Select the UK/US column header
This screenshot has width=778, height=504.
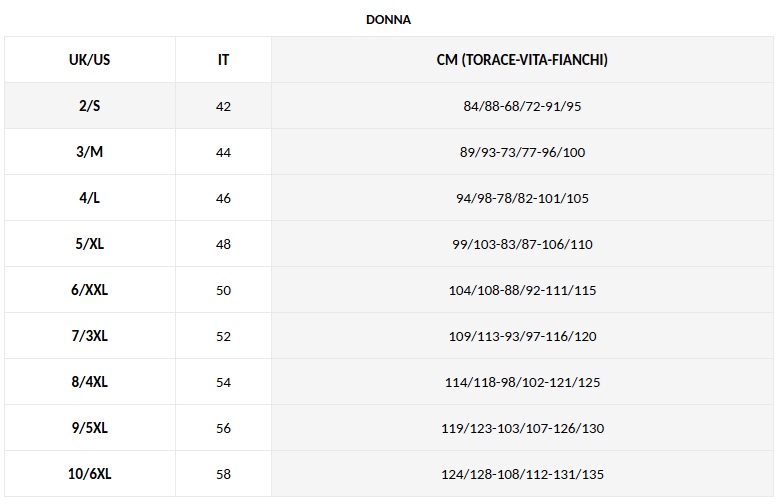90,60
